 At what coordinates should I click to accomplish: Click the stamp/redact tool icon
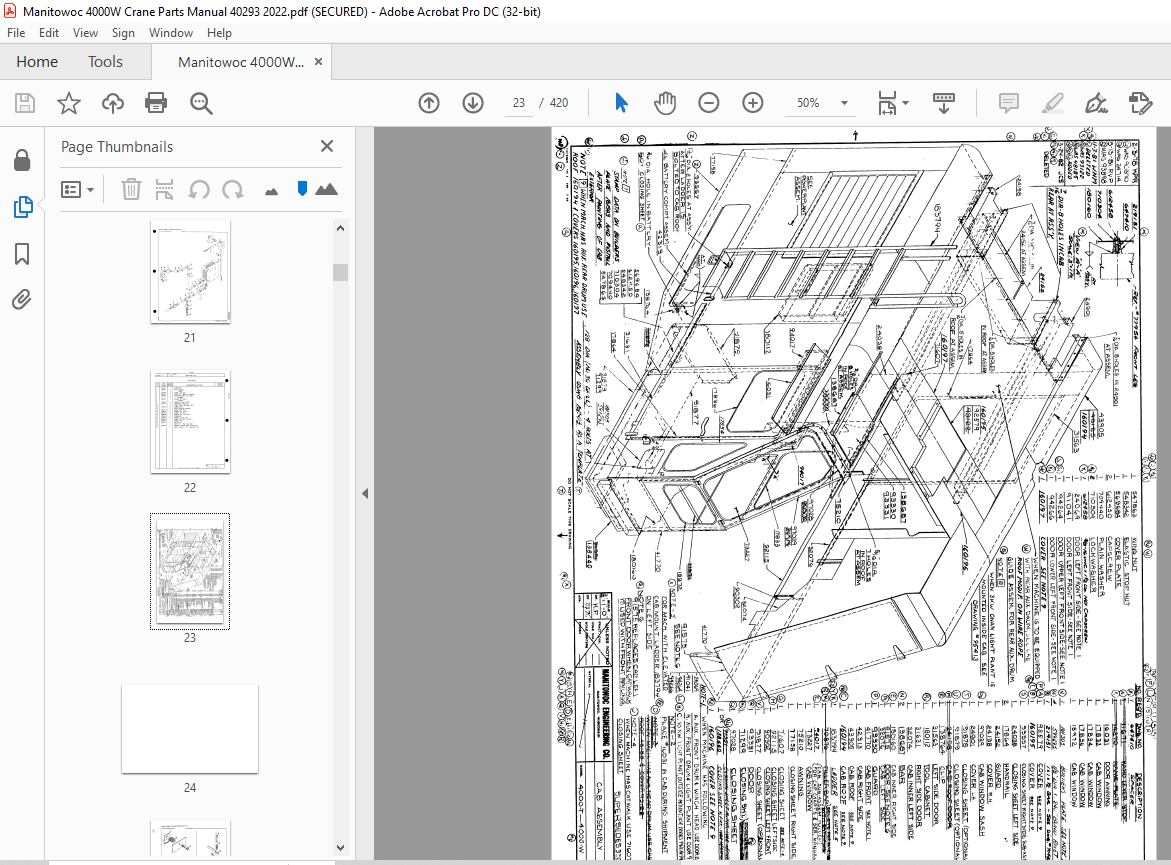pyautogui.click(x=1140, y=103)
